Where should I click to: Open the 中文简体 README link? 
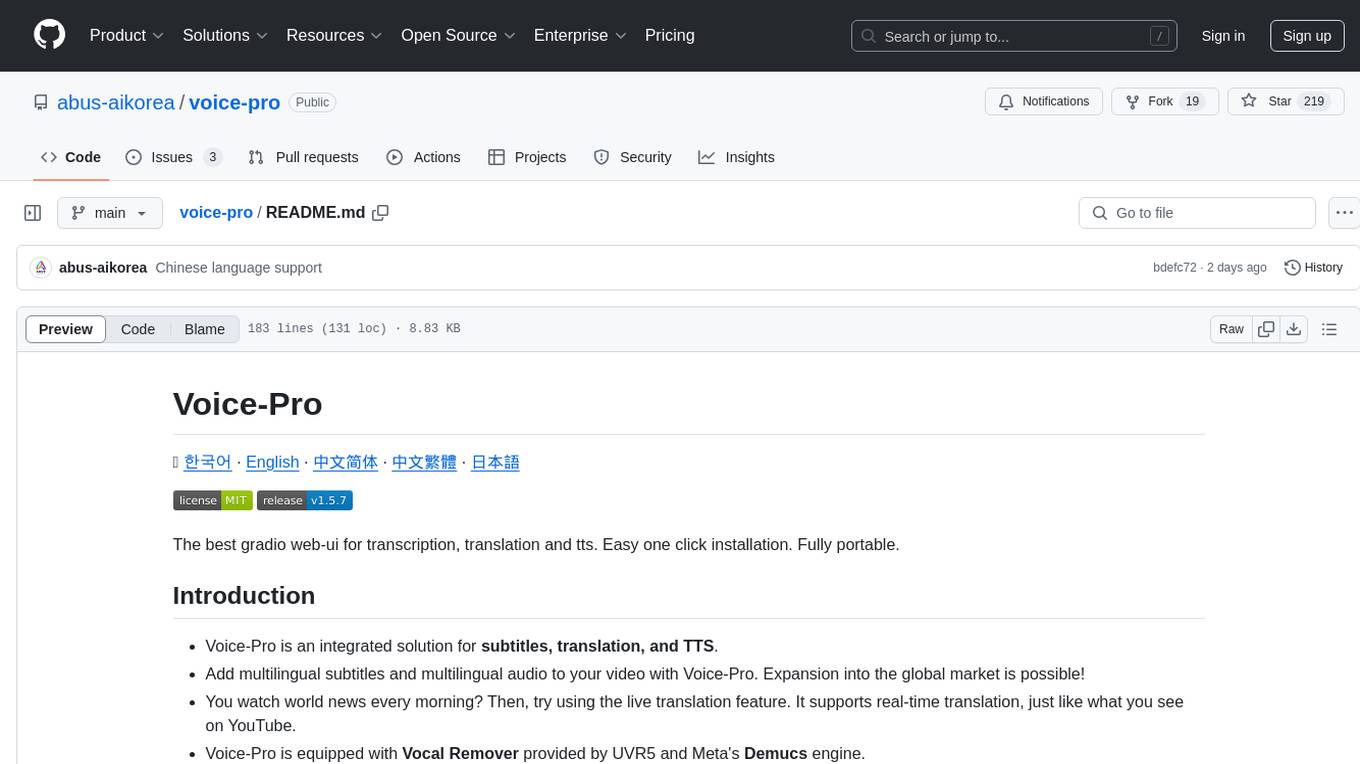(x=346, y=462)
